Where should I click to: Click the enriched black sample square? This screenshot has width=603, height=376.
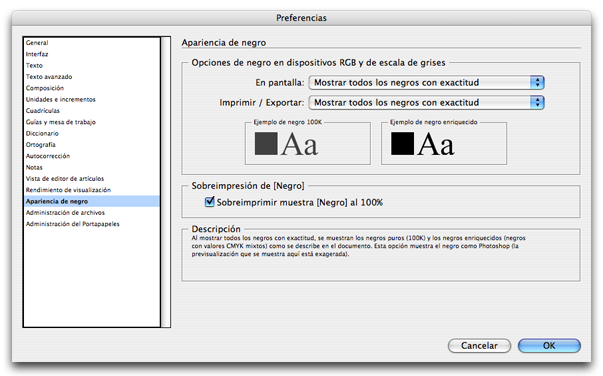(402, 144)
